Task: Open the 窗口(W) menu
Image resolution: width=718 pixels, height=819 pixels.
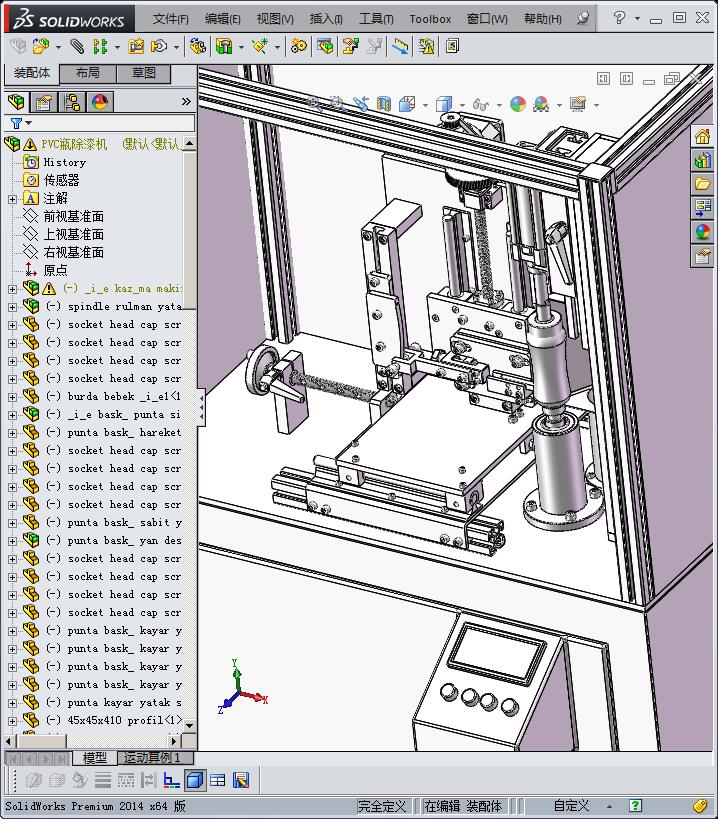Action: (x=487, y=19)
